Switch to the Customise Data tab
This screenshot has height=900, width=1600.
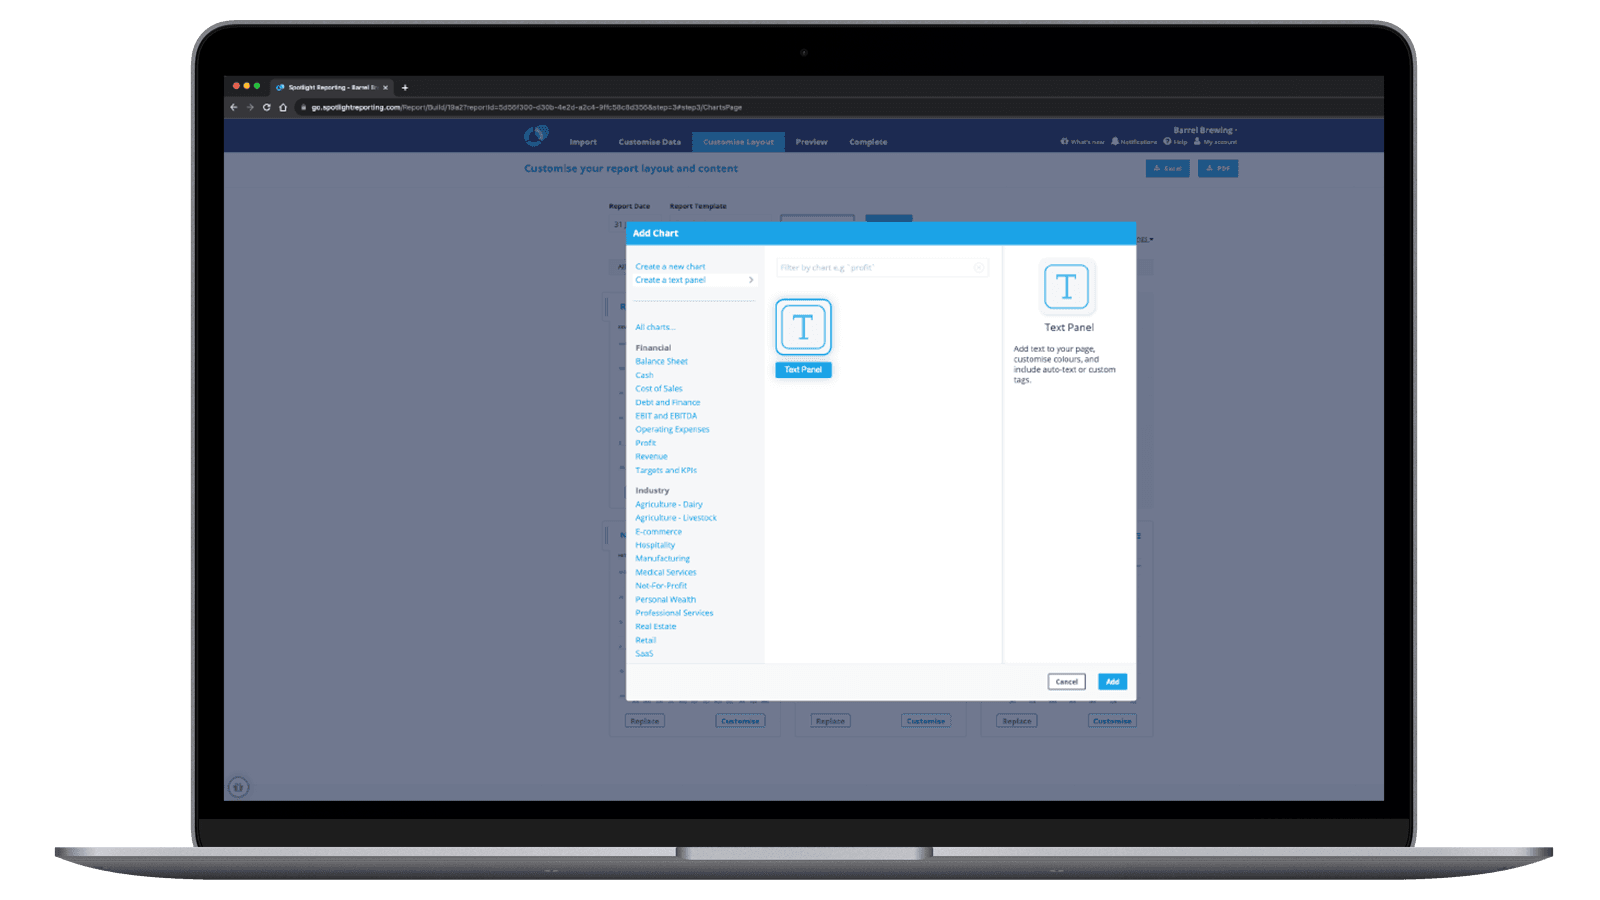pyautogui.click(x=650, y=142)
